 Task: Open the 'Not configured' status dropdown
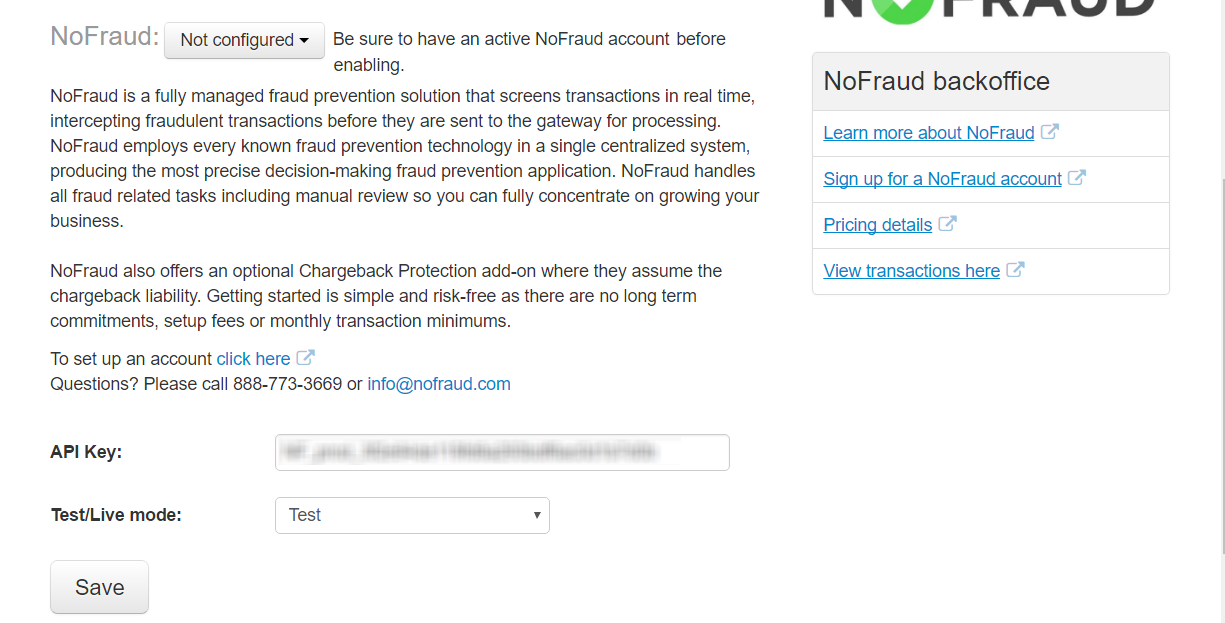(244, 40)
